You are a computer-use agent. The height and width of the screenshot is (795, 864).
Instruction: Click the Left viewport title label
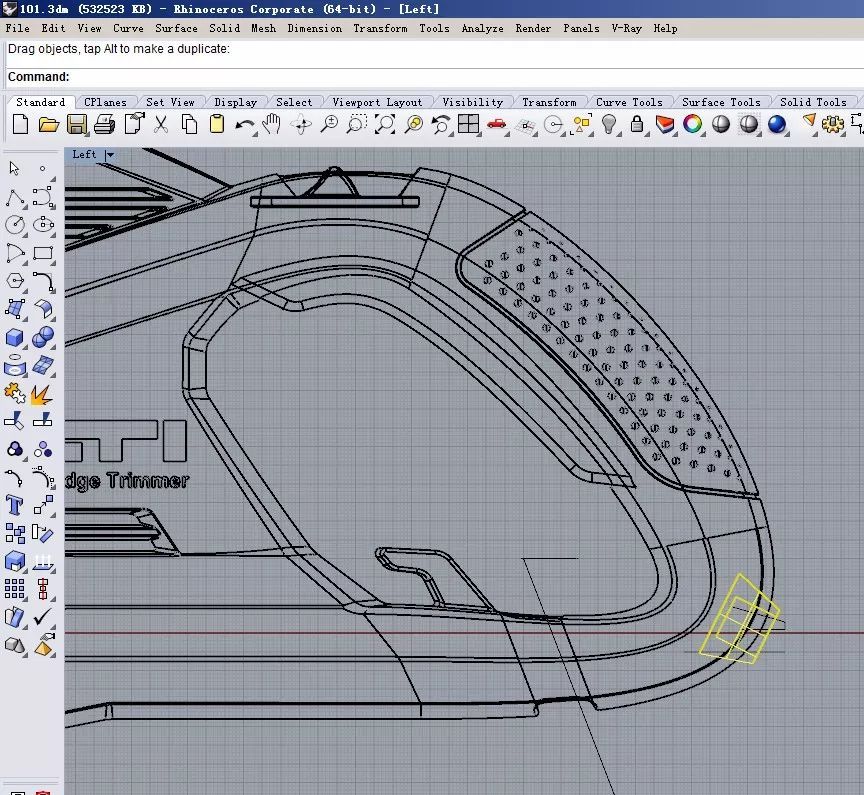click(84, 155)
